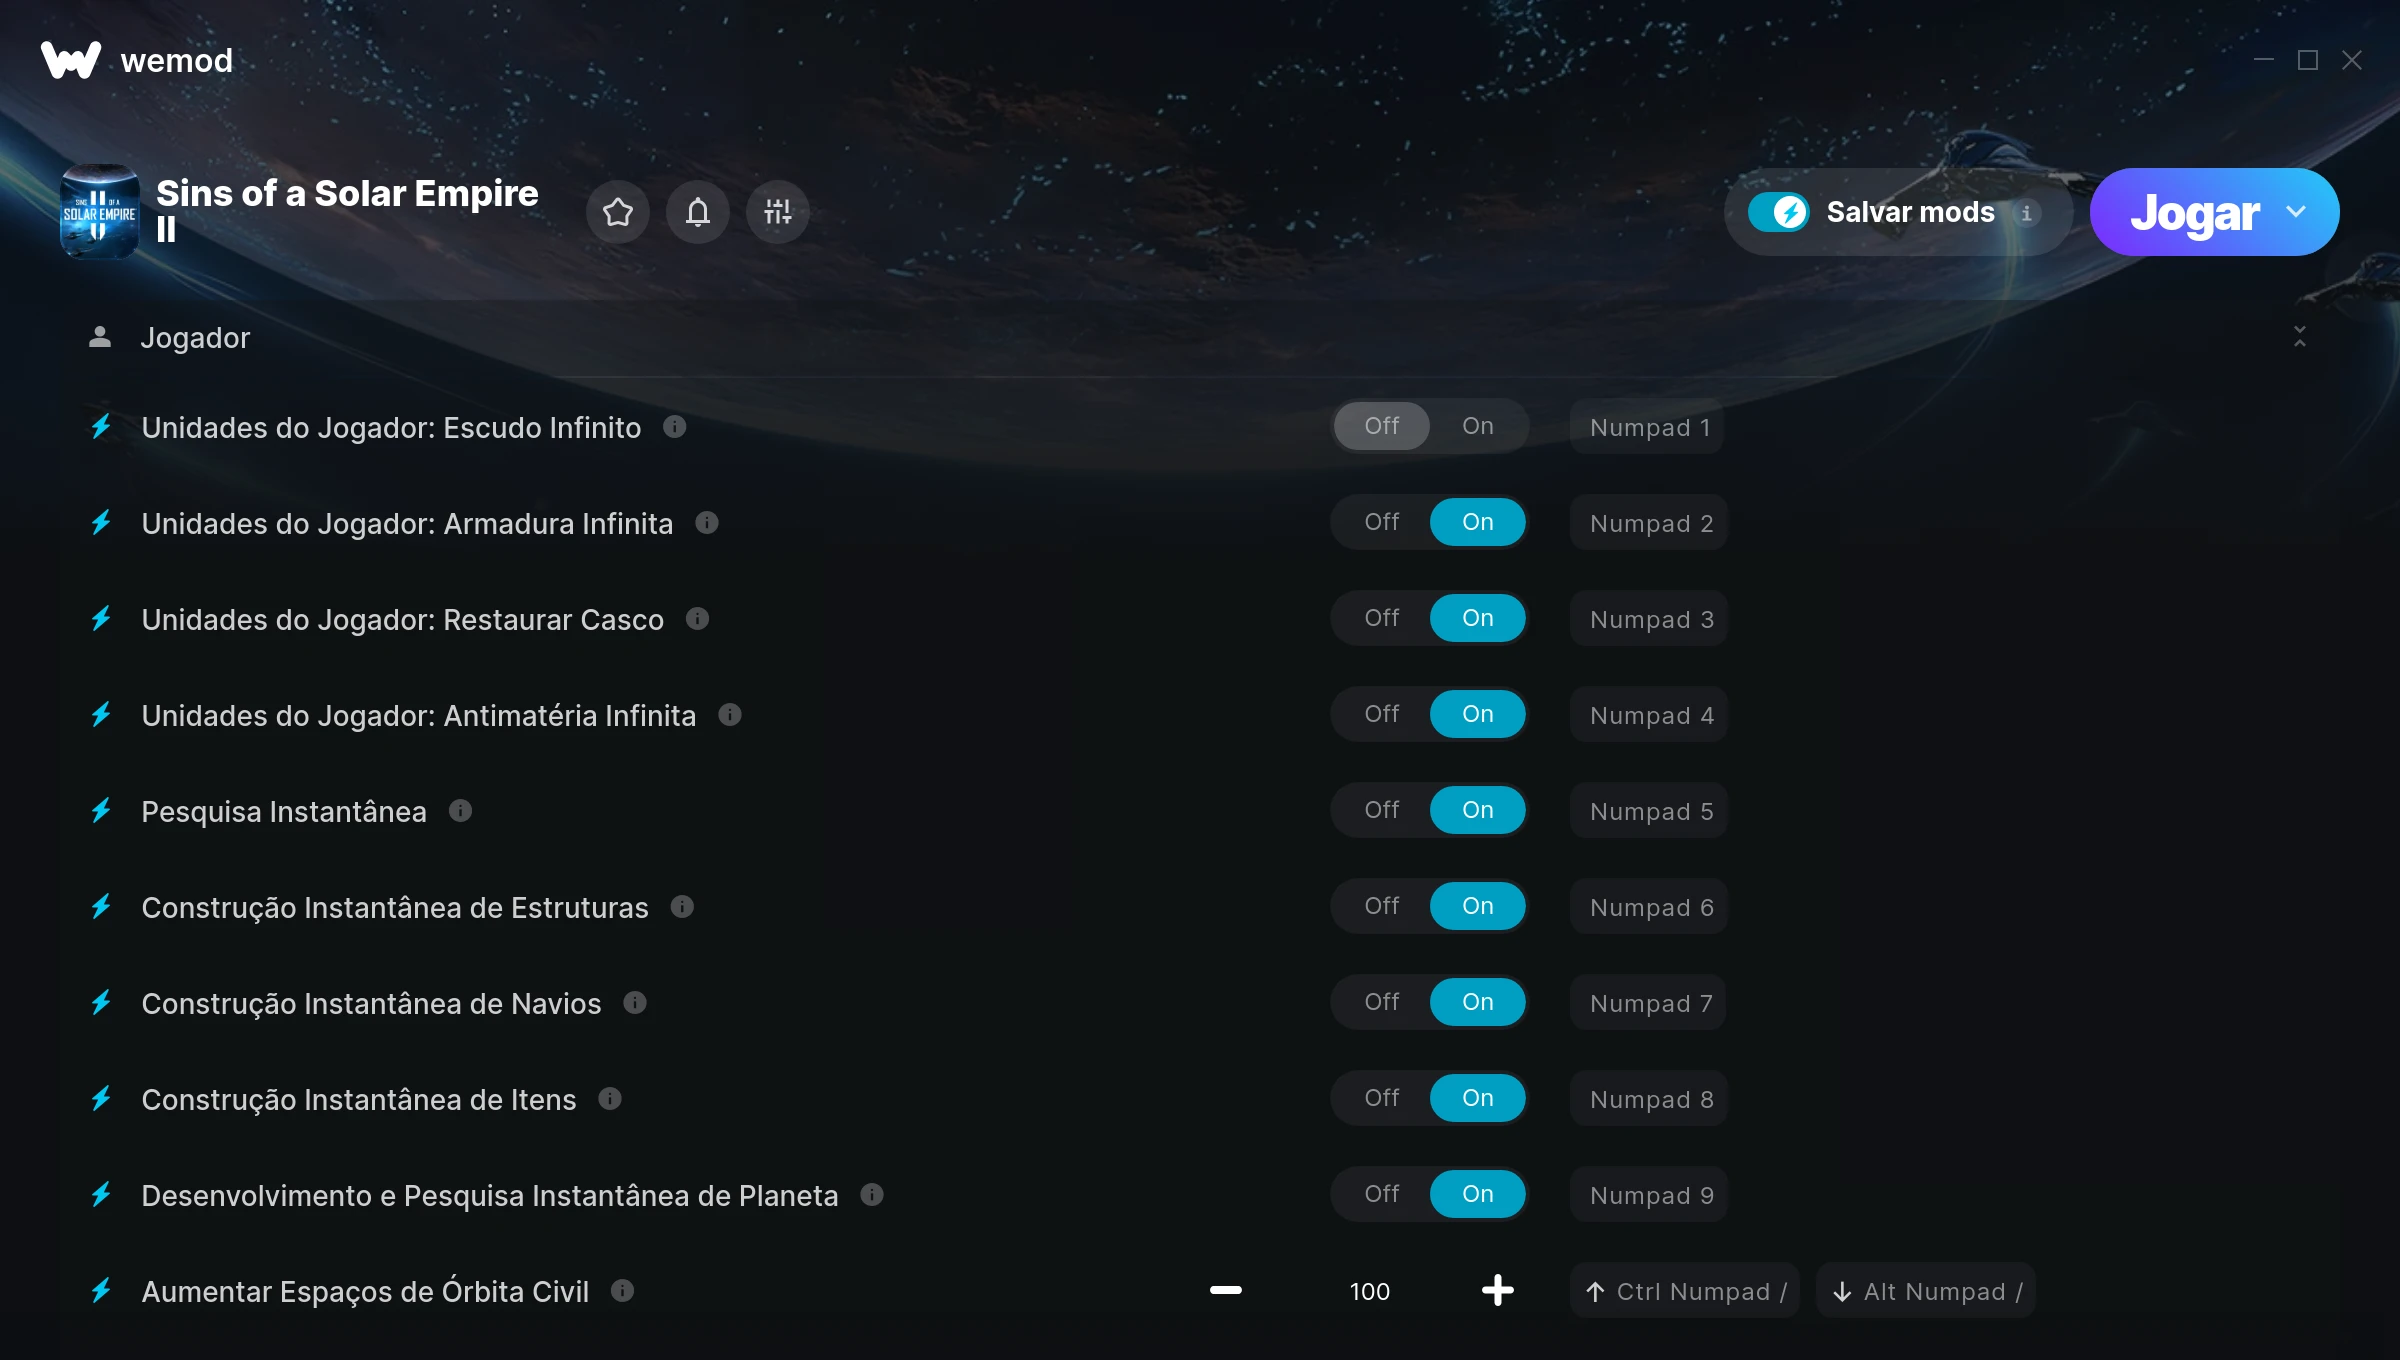This screenshot has height=1360, width=2400.
Task: Increase Órbita Civil value with plus
Action: (1497, 1291)
